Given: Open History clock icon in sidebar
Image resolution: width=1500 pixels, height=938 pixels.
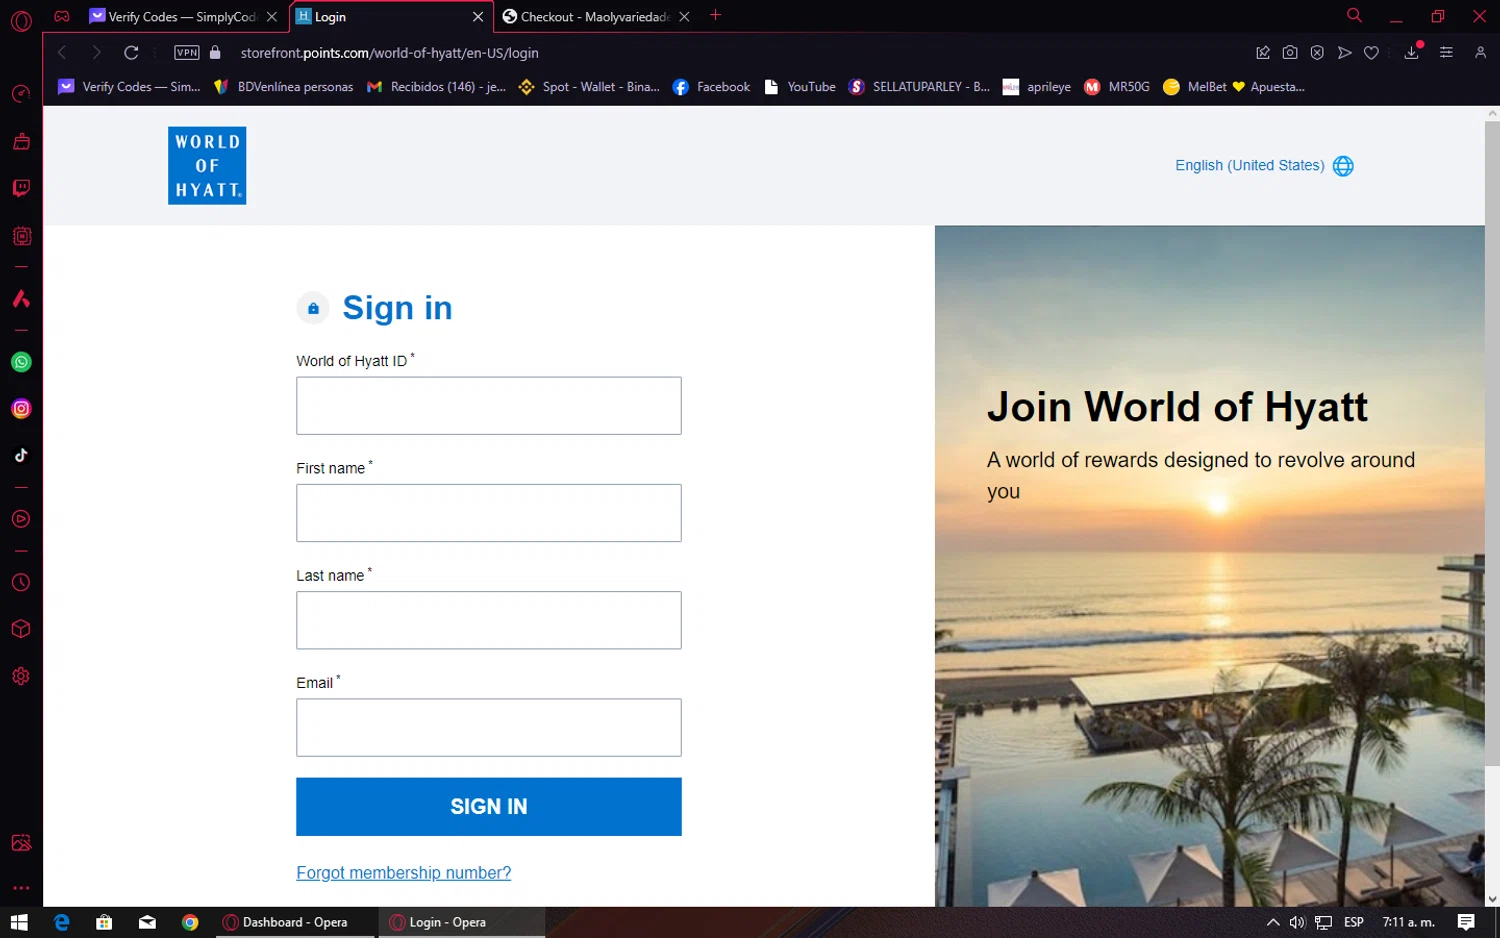Looking at the screenshot, I should (21, 582).
